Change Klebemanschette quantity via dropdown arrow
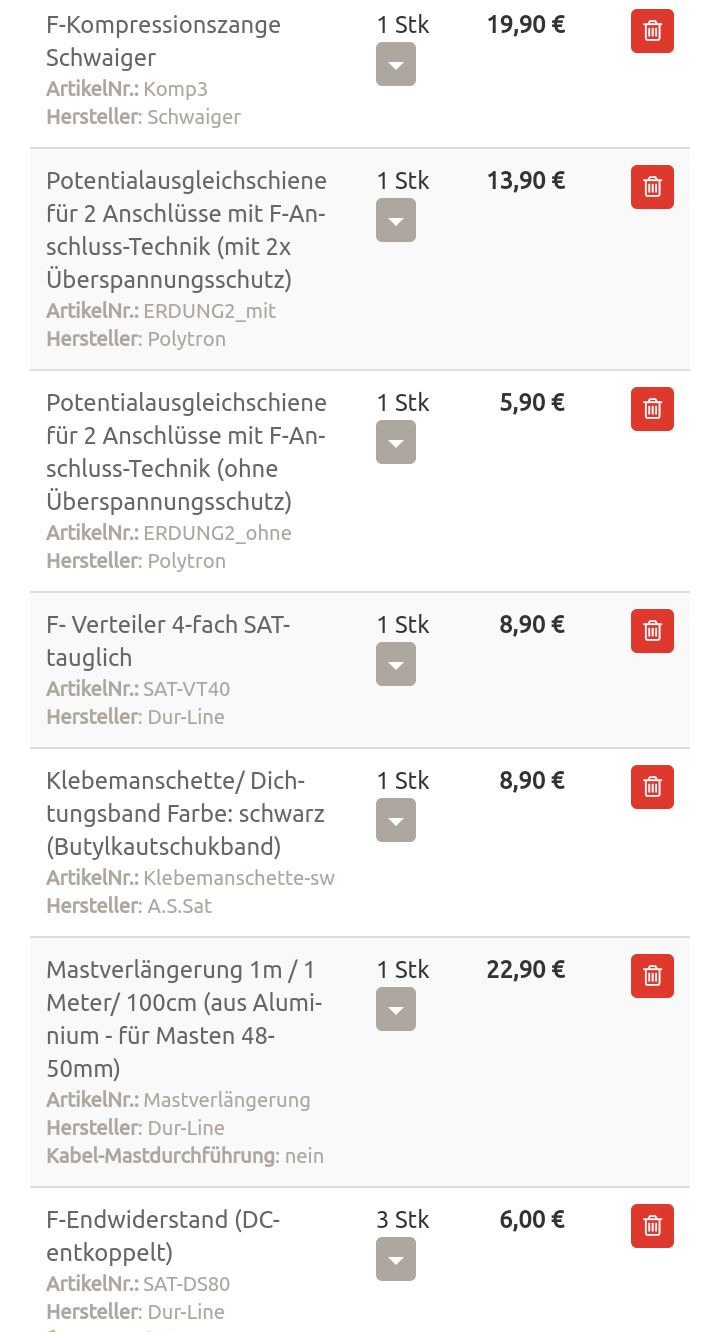The width and height of the screenshot is (720, 1332). 396,821
